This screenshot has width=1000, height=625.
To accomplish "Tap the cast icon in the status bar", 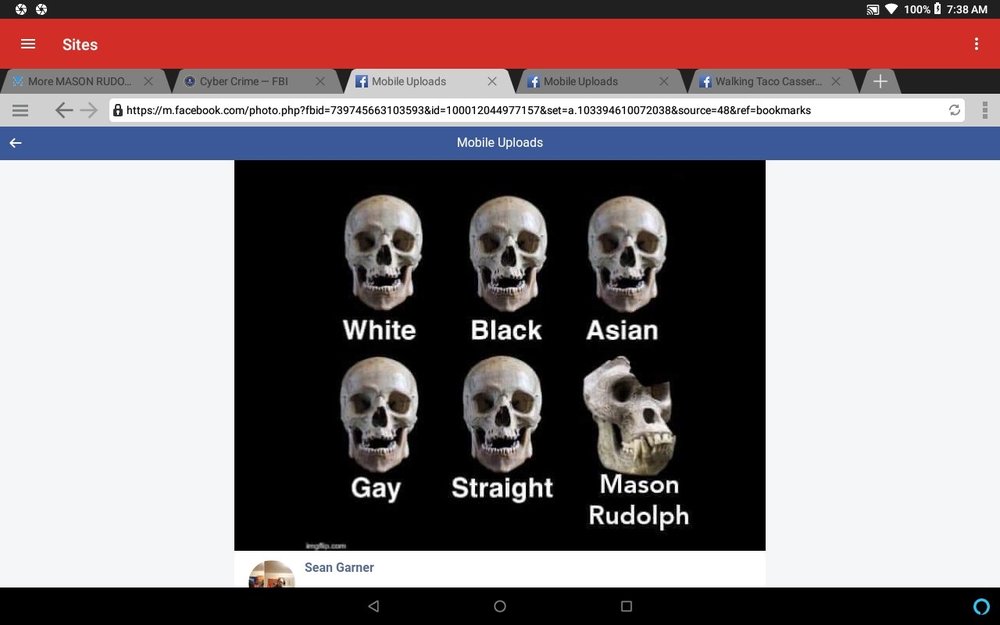I will tap(872, 10).
